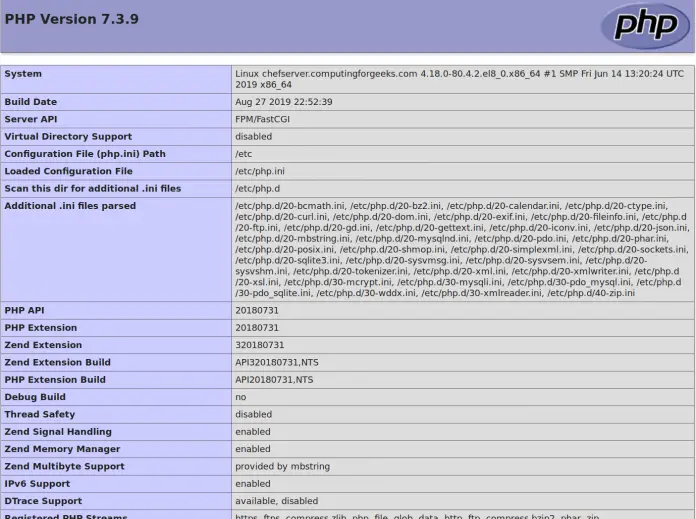
Task: Click the DTrace Support value available, disabled
Action: click(277, 501)
